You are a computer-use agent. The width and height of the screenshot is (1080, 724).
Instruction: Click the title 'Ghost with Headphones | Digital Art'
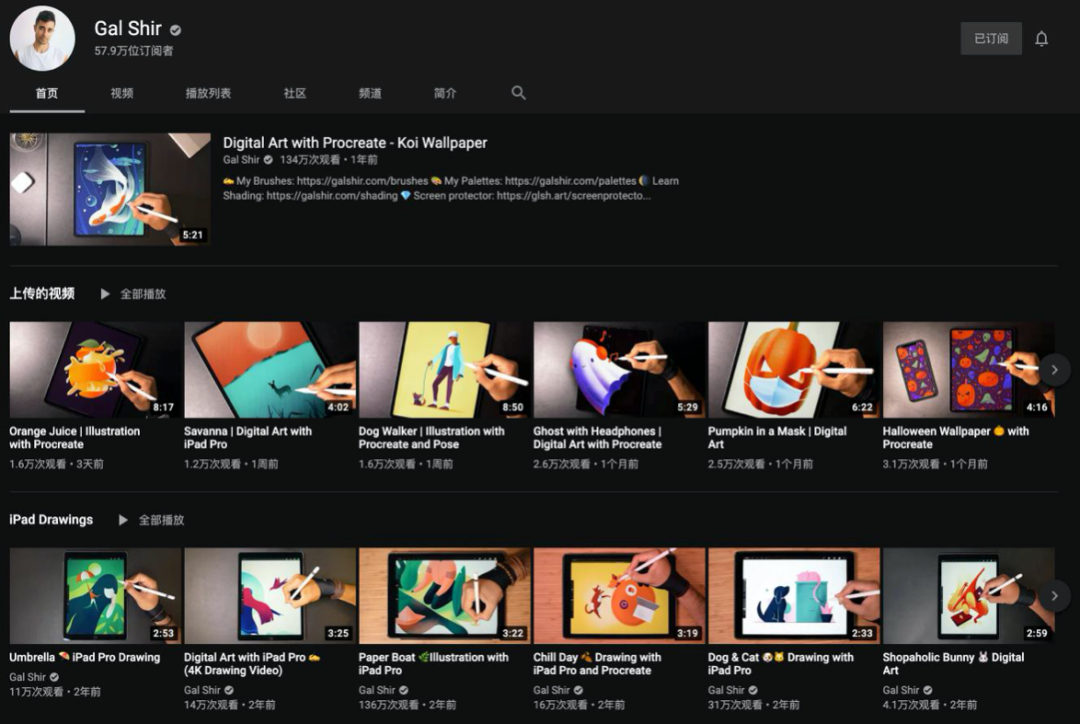point(597,437)
